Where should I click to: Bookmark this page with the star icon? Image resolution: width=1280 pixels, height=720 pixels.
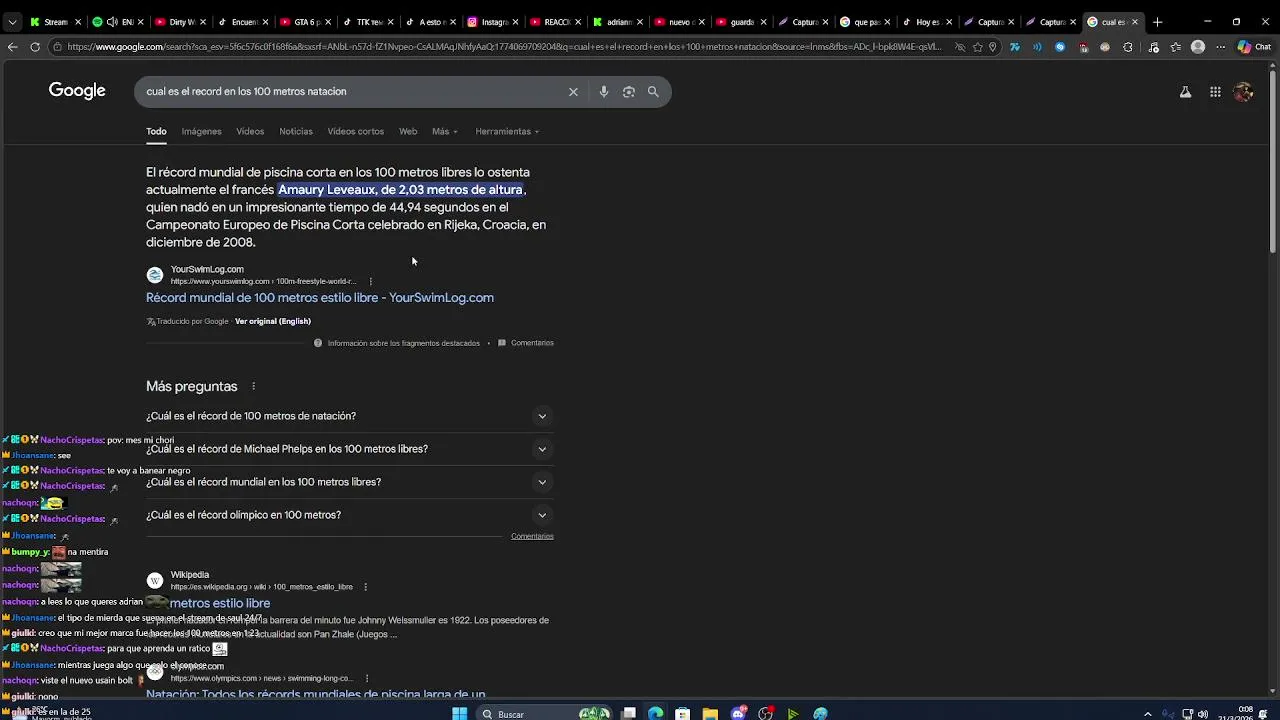(978, 47)
